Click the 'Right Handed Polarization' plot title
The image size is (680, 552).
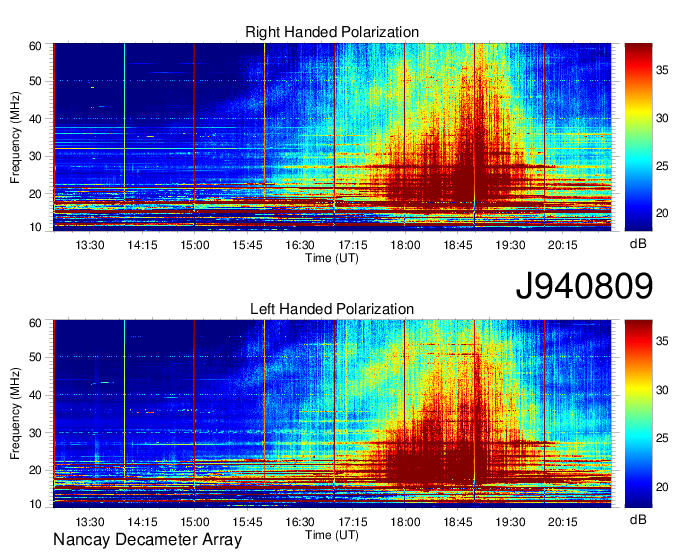tap(332, 32)
